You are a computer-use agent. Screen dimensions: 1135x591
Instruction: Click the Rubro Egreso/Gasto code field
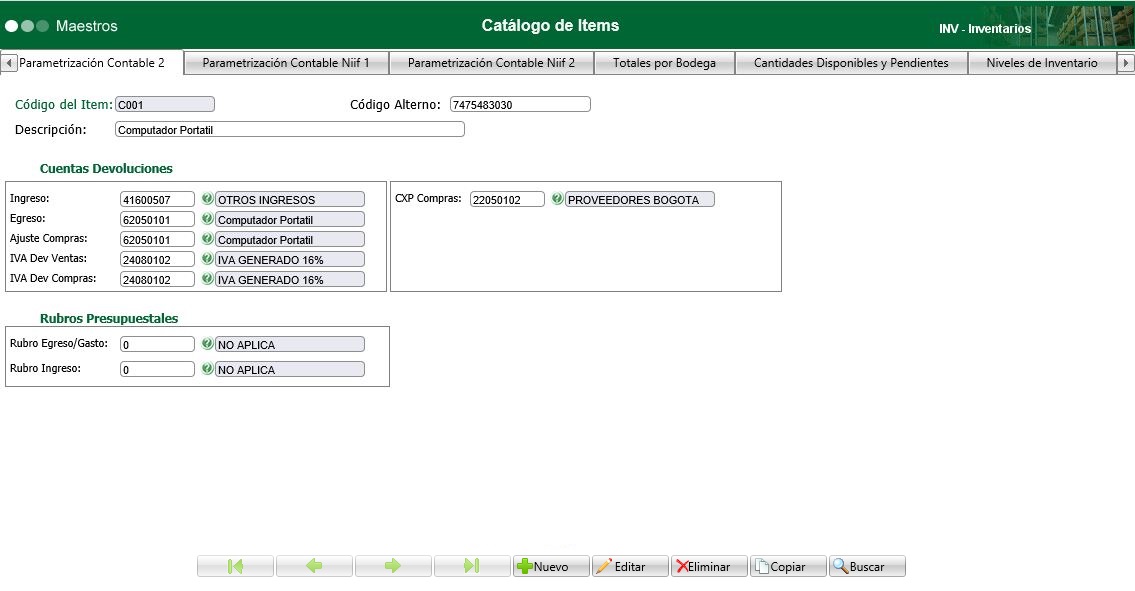[x=157, y=344]
